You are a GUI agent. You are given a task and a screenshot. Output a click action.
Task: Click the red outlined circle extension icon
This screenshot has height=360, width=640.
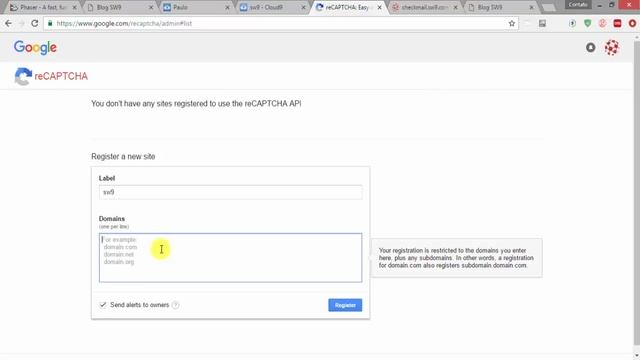click(602, 23)
